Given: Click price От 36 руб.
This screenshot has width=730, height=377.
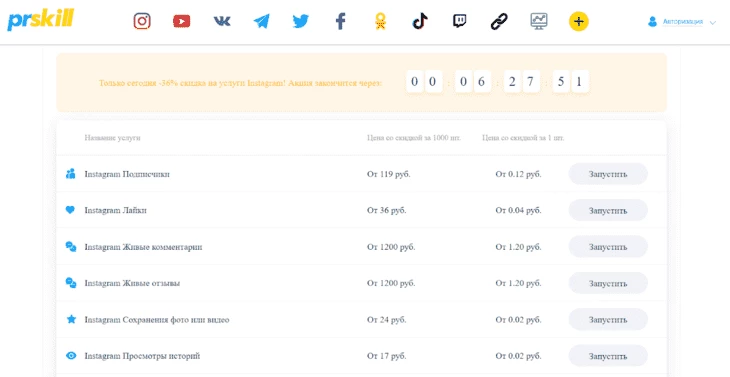Looking at the screenshot, I should (386, 210).
